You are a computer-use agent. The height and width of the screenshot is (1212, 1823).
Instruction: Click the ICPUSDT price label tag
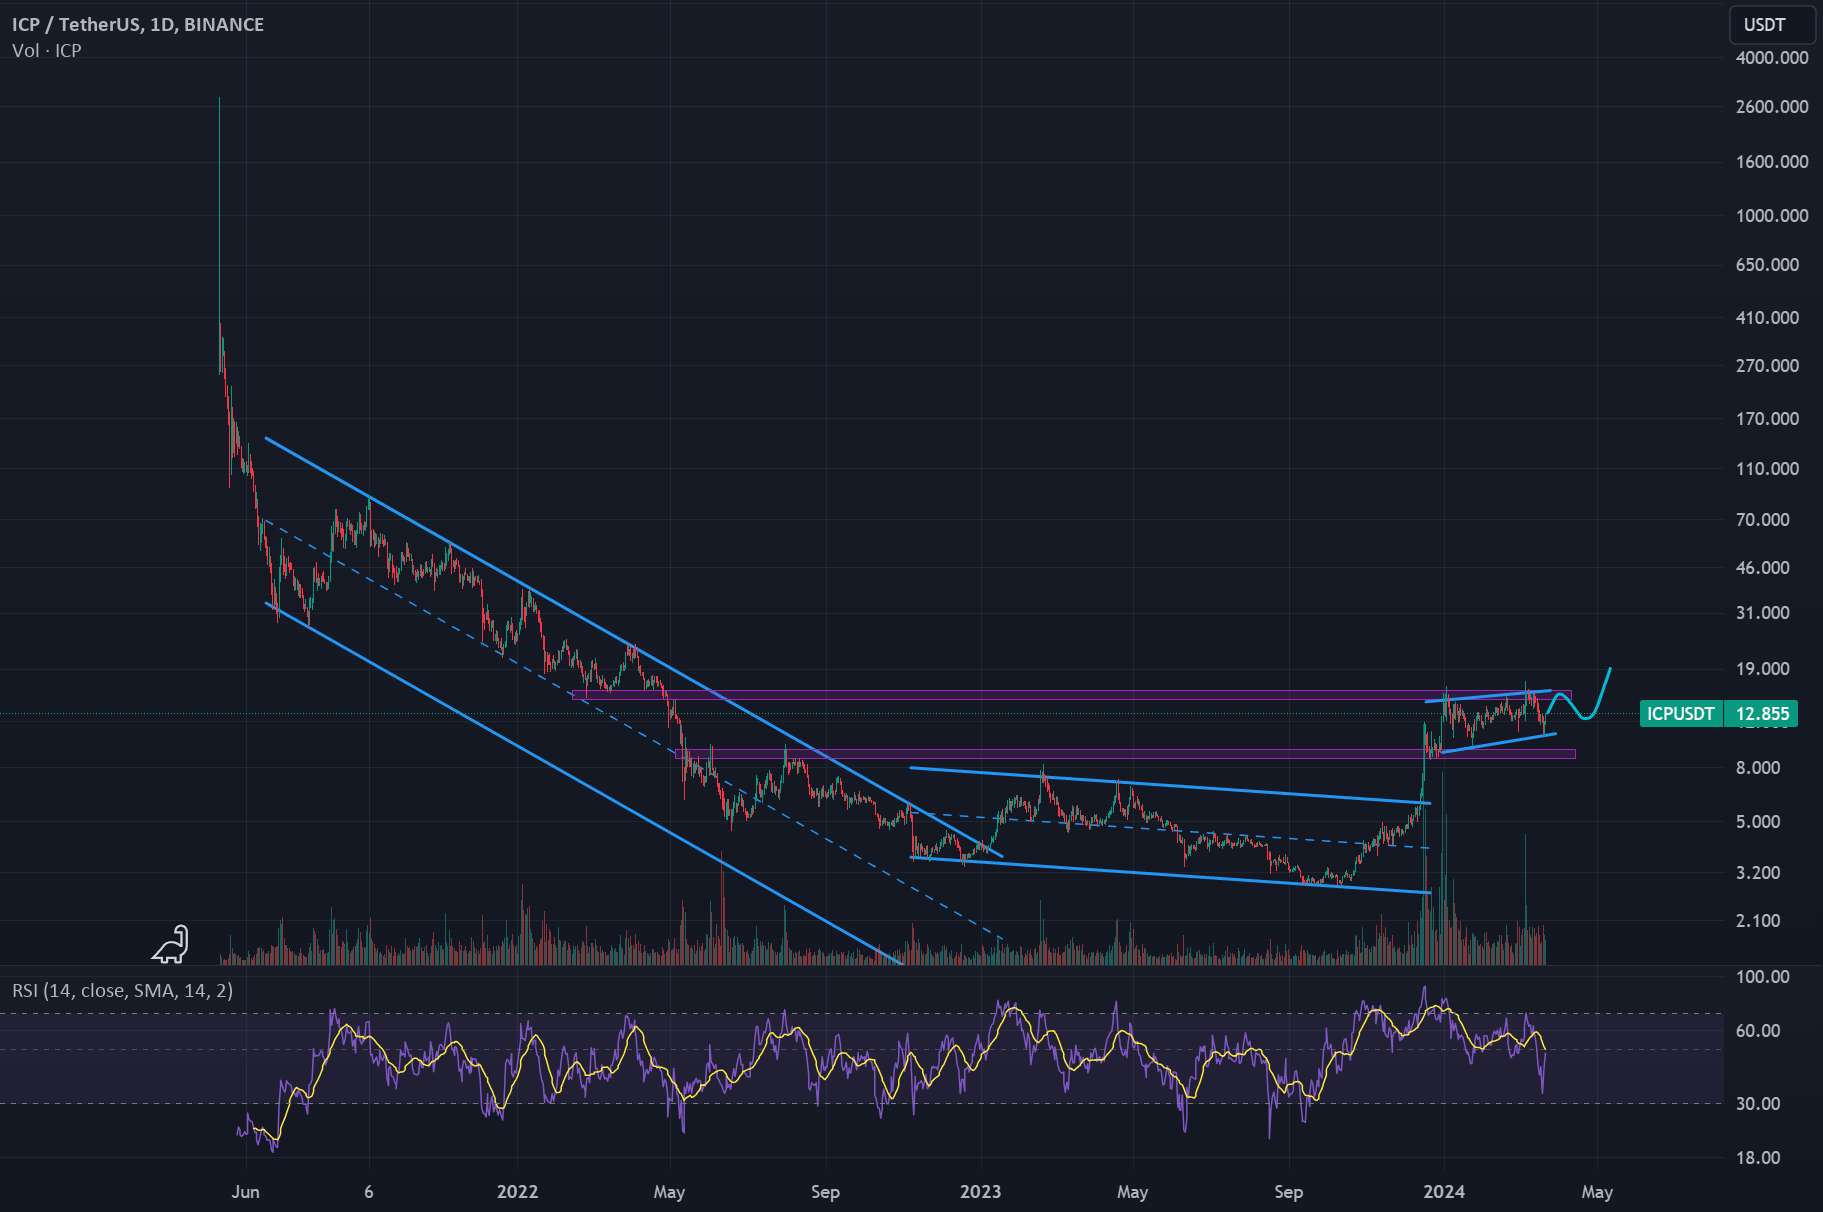[1681, 714]
